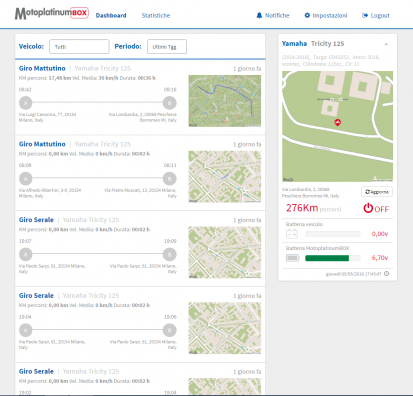Image resolution: width=413 pixels, height=396 pixels.
Task: Open map thumbnail of the 19:04 trip
Action: click(x=225, y=328)
